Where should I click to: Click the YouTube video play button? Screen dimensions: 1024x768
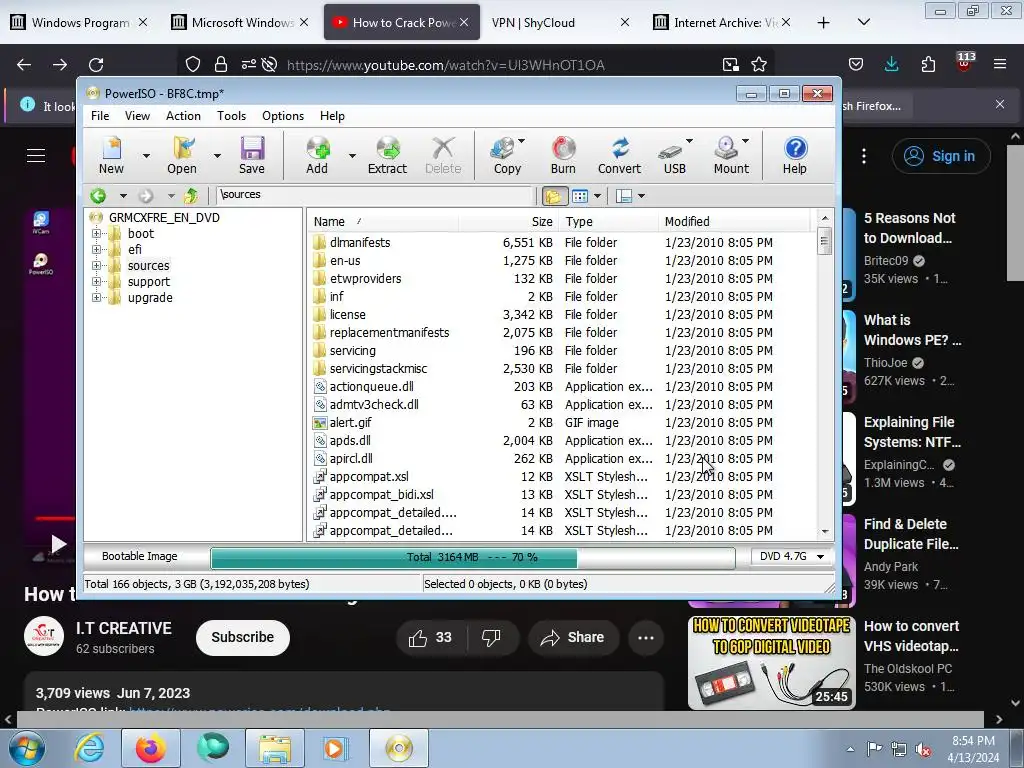[58, 544]
